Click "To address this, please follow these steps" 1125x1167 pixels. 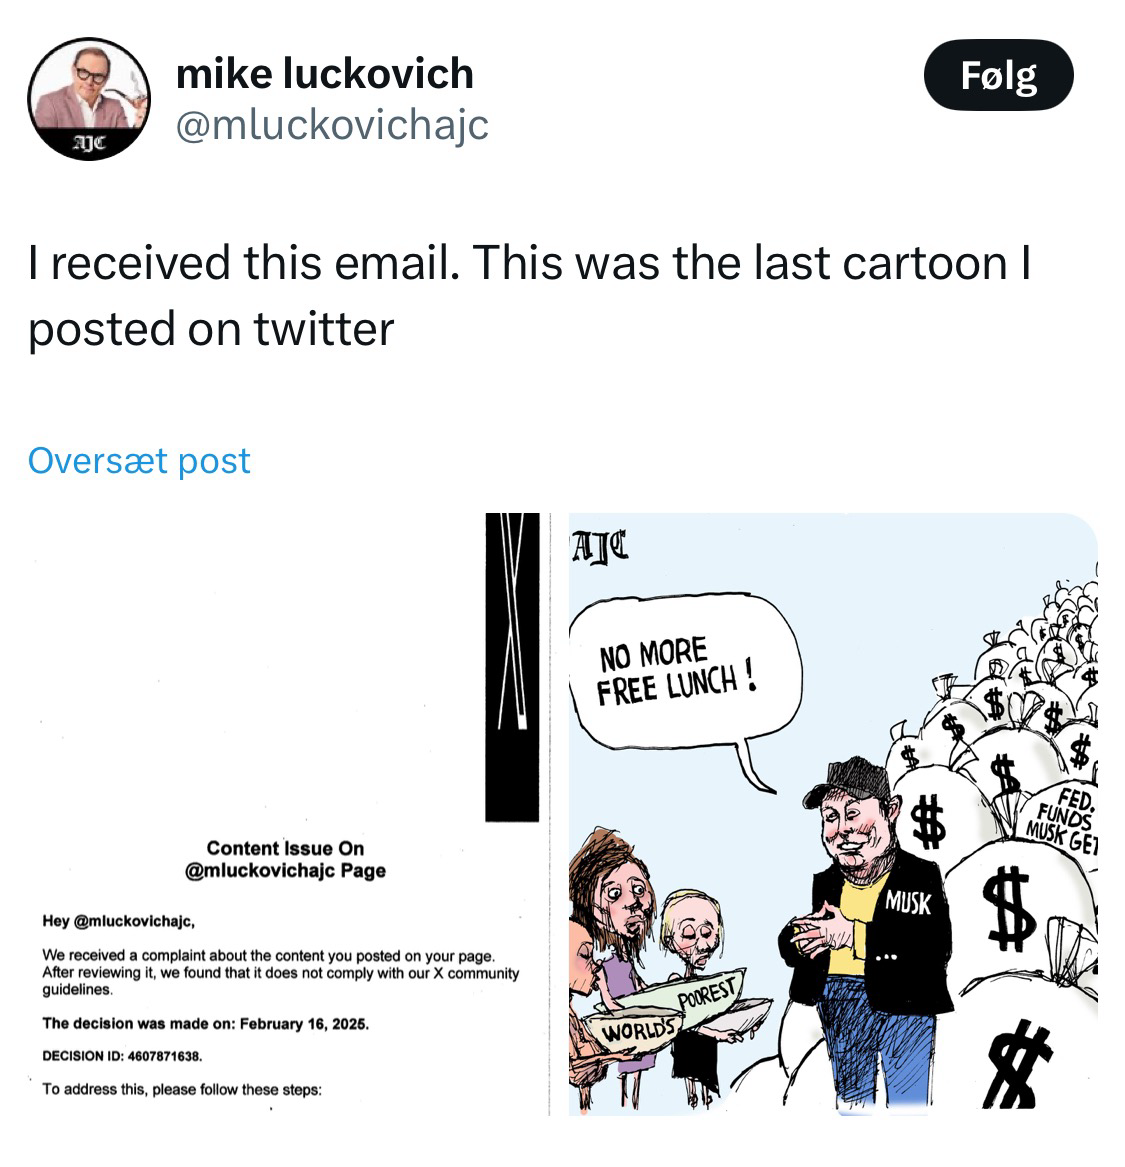[x=182, y=1089]
